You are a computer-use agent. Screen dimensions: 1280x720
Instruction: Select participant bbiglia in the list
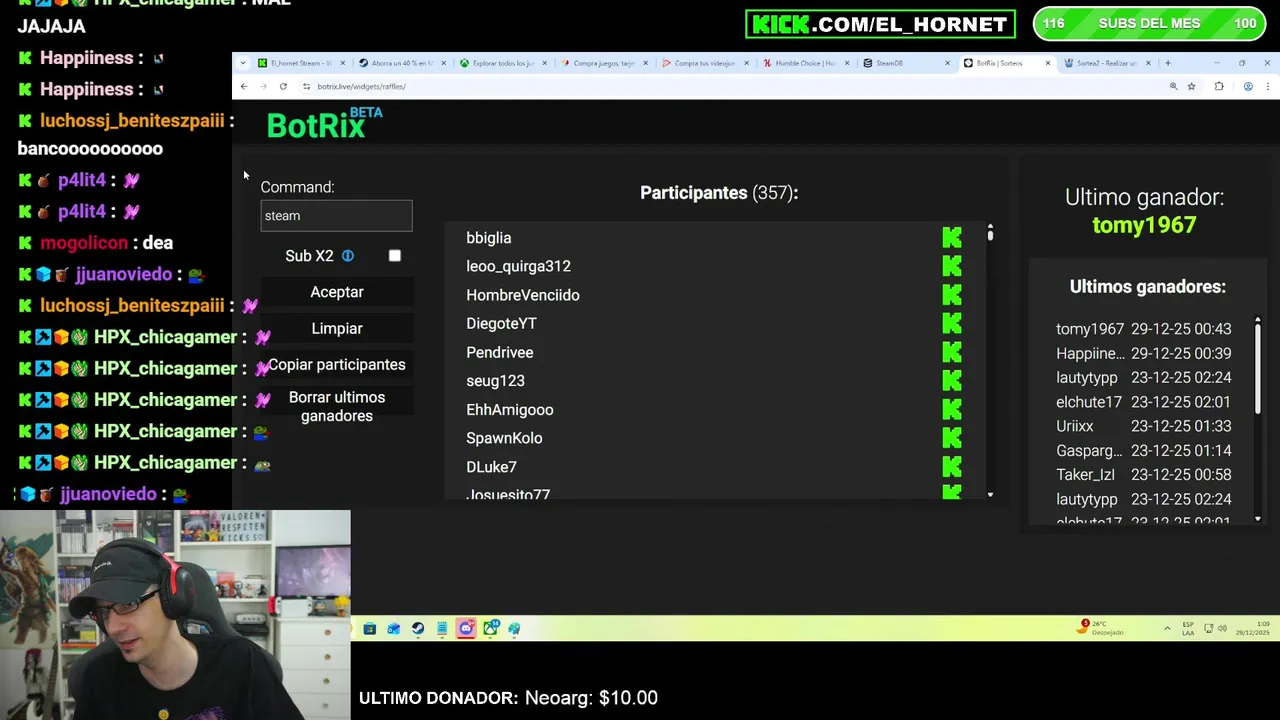488,238
